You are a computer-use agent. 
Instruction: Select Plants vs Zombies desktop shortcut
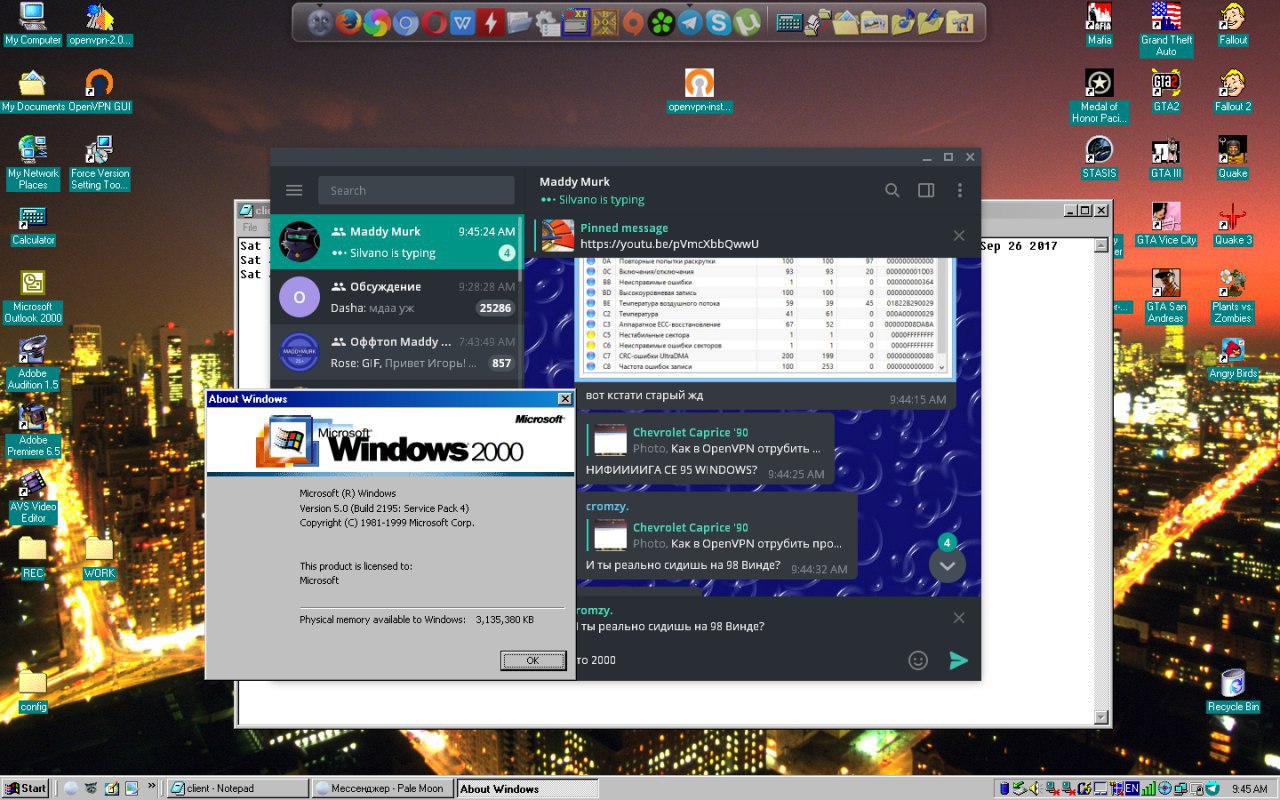pyautogui.click(x=1233, y=297)
